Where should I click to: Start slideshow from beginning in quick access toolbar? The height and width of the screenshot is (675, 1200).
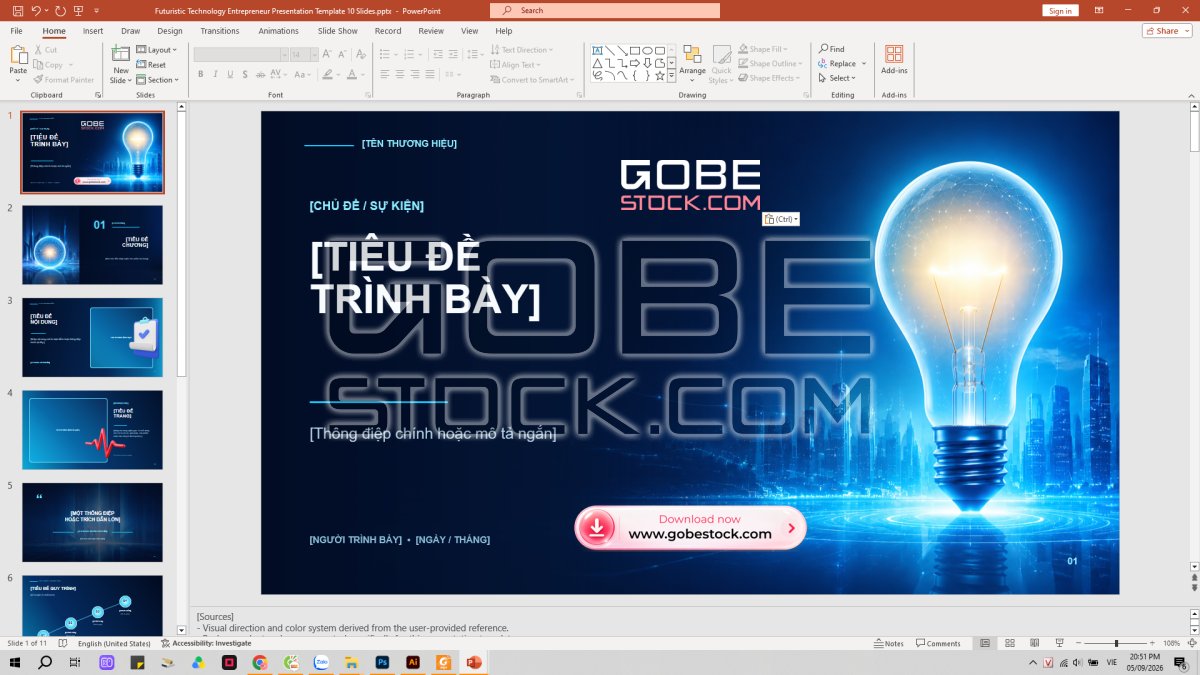tap(79, 10)
